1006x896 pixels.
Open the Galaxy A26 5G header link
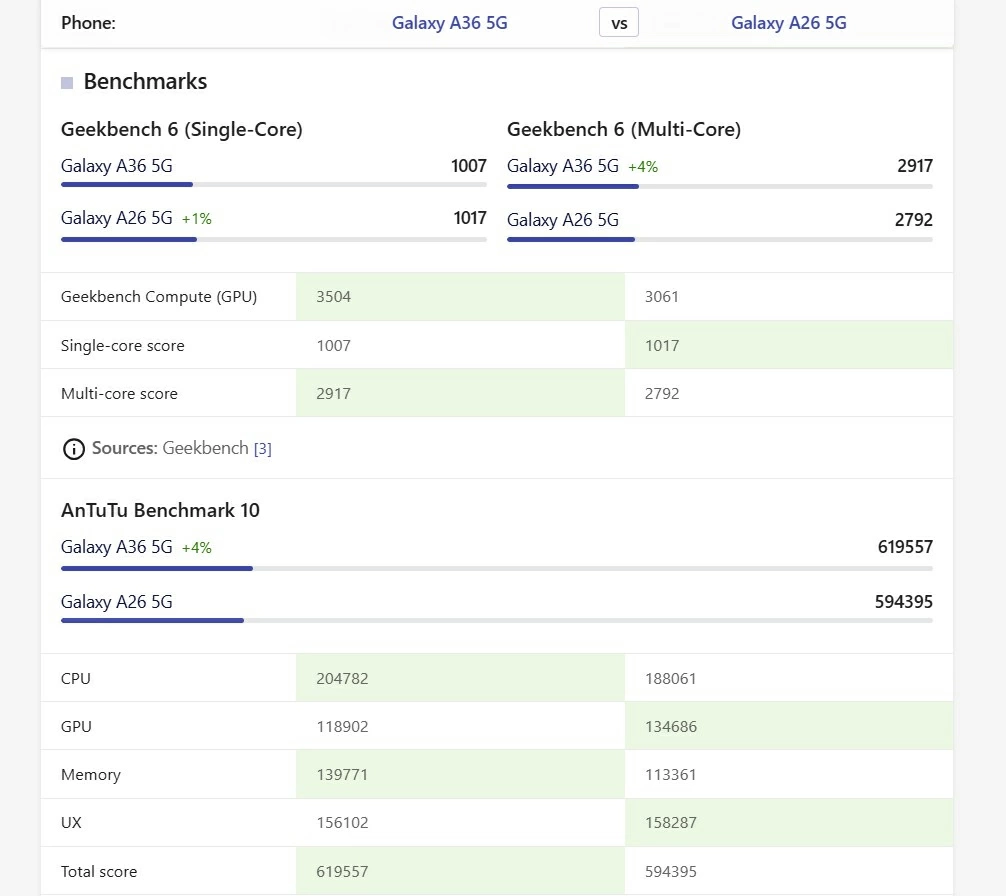coord(789,23)
